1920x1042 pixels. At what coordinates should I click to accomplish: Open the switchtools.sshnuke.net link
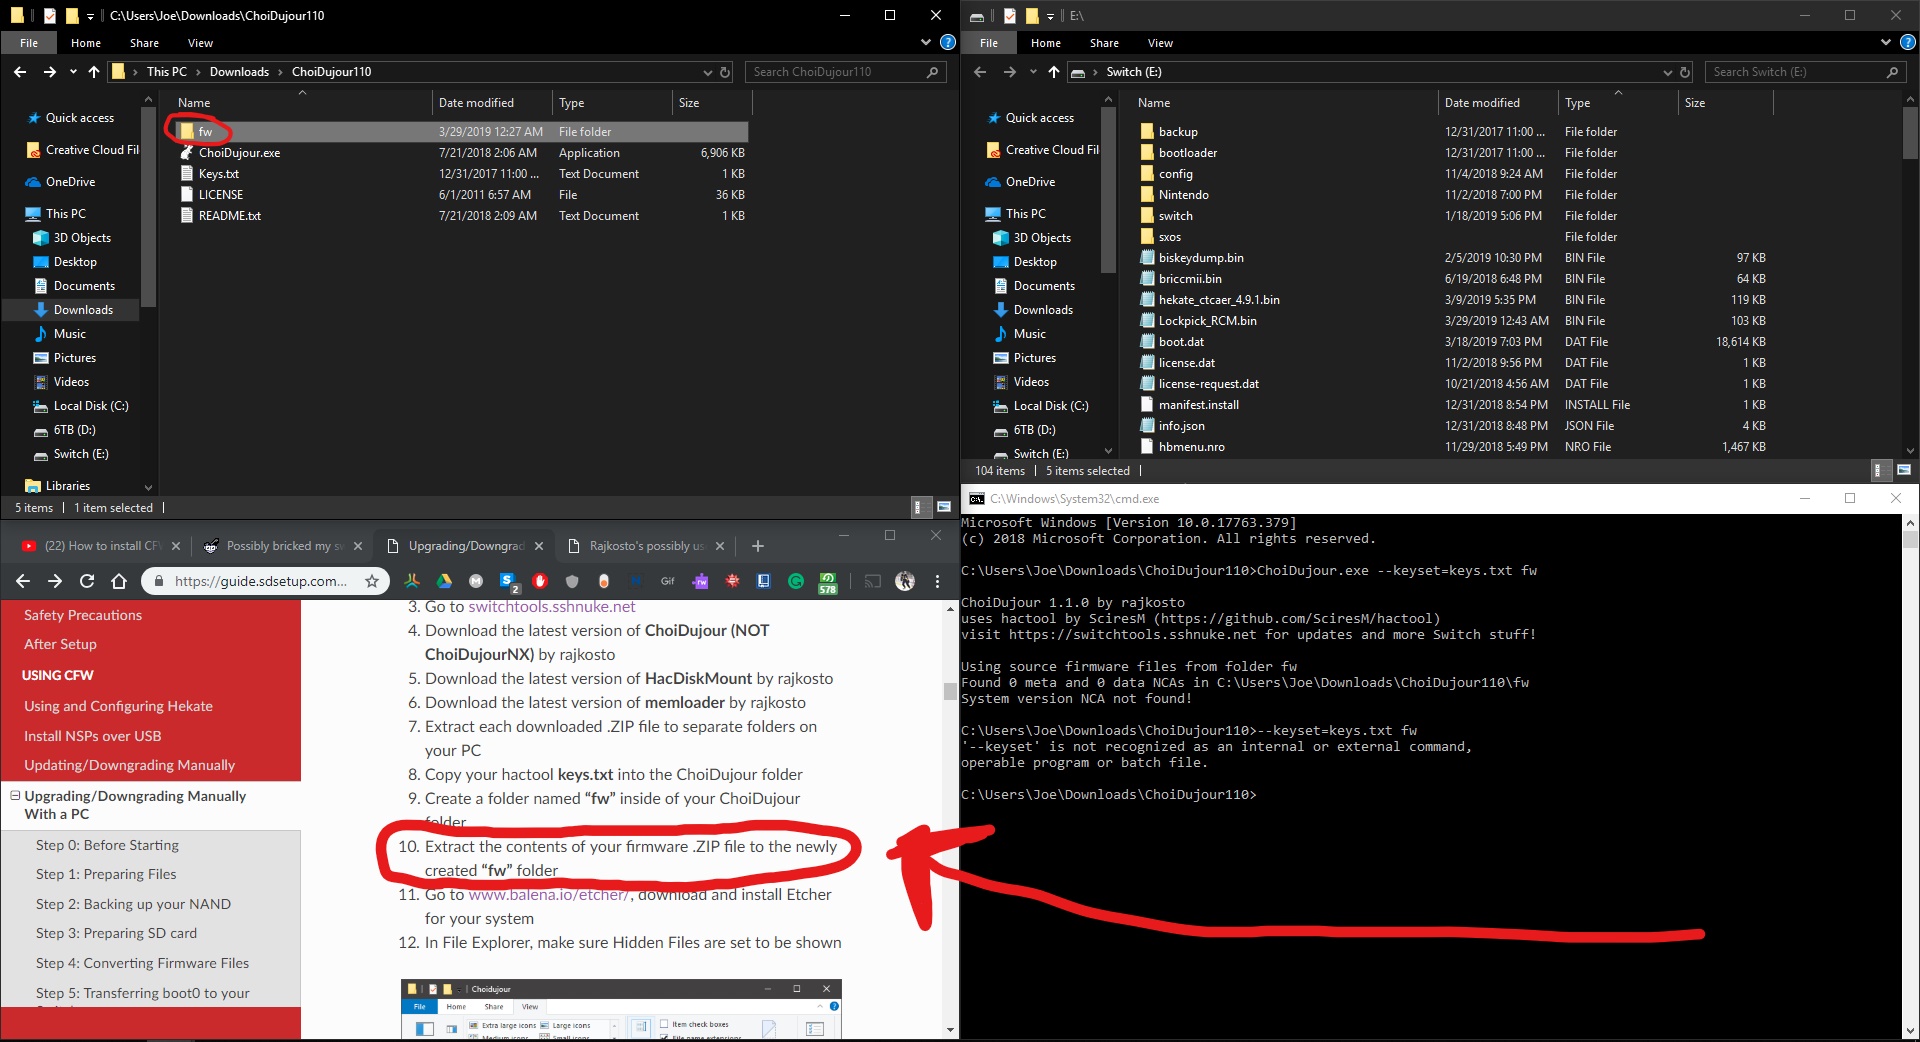coord(552,606)
